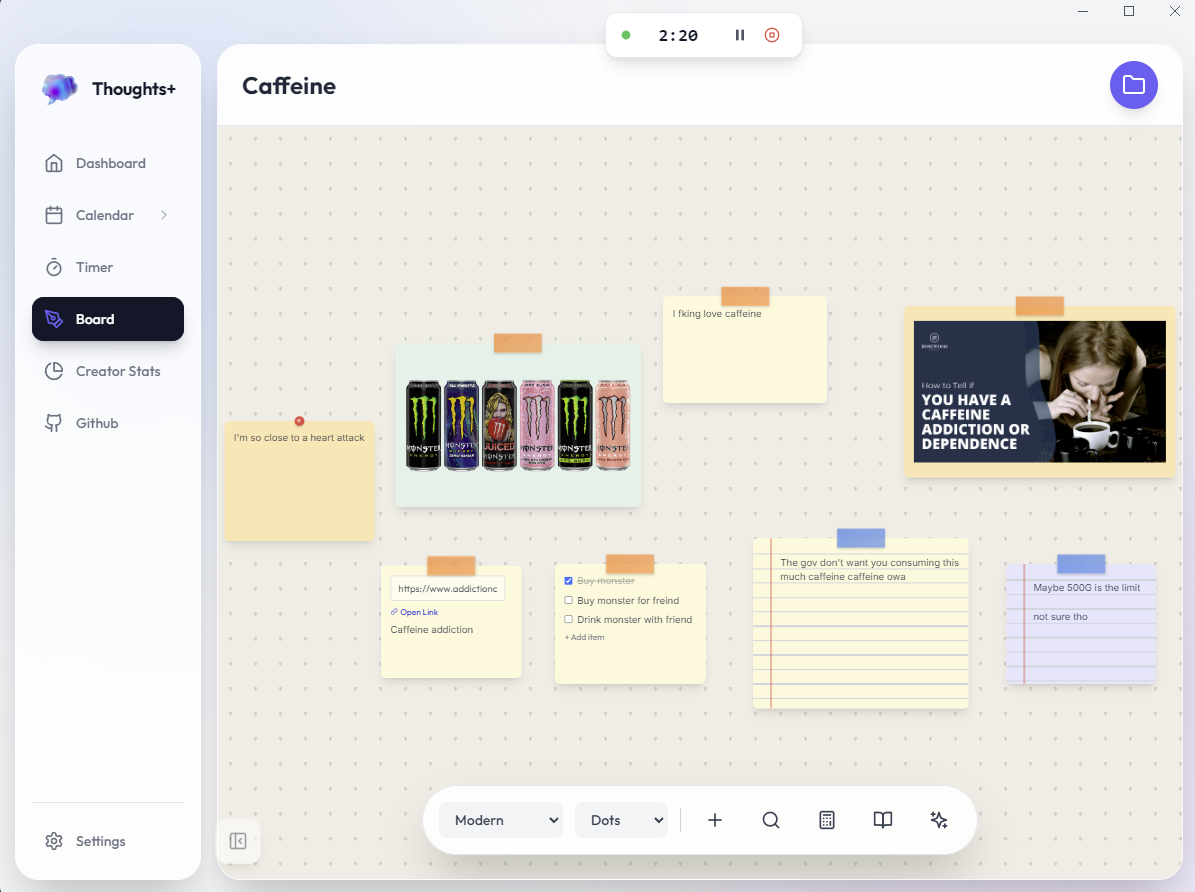Click '+ Add item' in checklist note

pos(585,637)
